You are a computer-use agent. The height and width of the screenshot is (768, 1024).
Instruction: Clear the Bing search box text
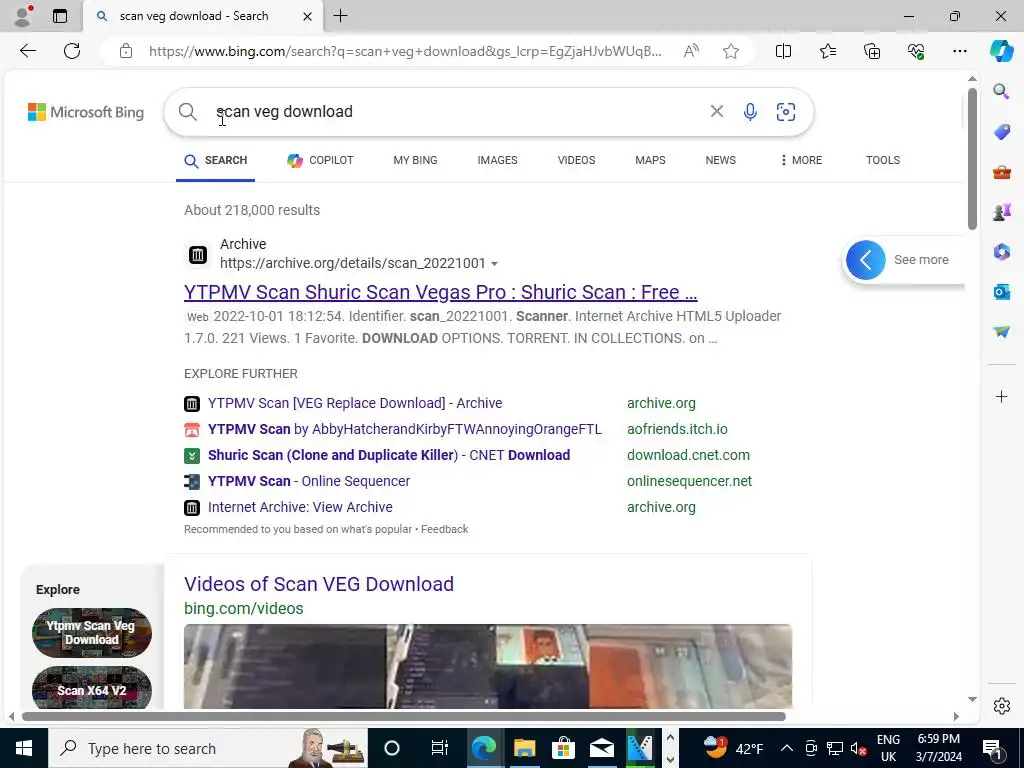tap(716, 112)
